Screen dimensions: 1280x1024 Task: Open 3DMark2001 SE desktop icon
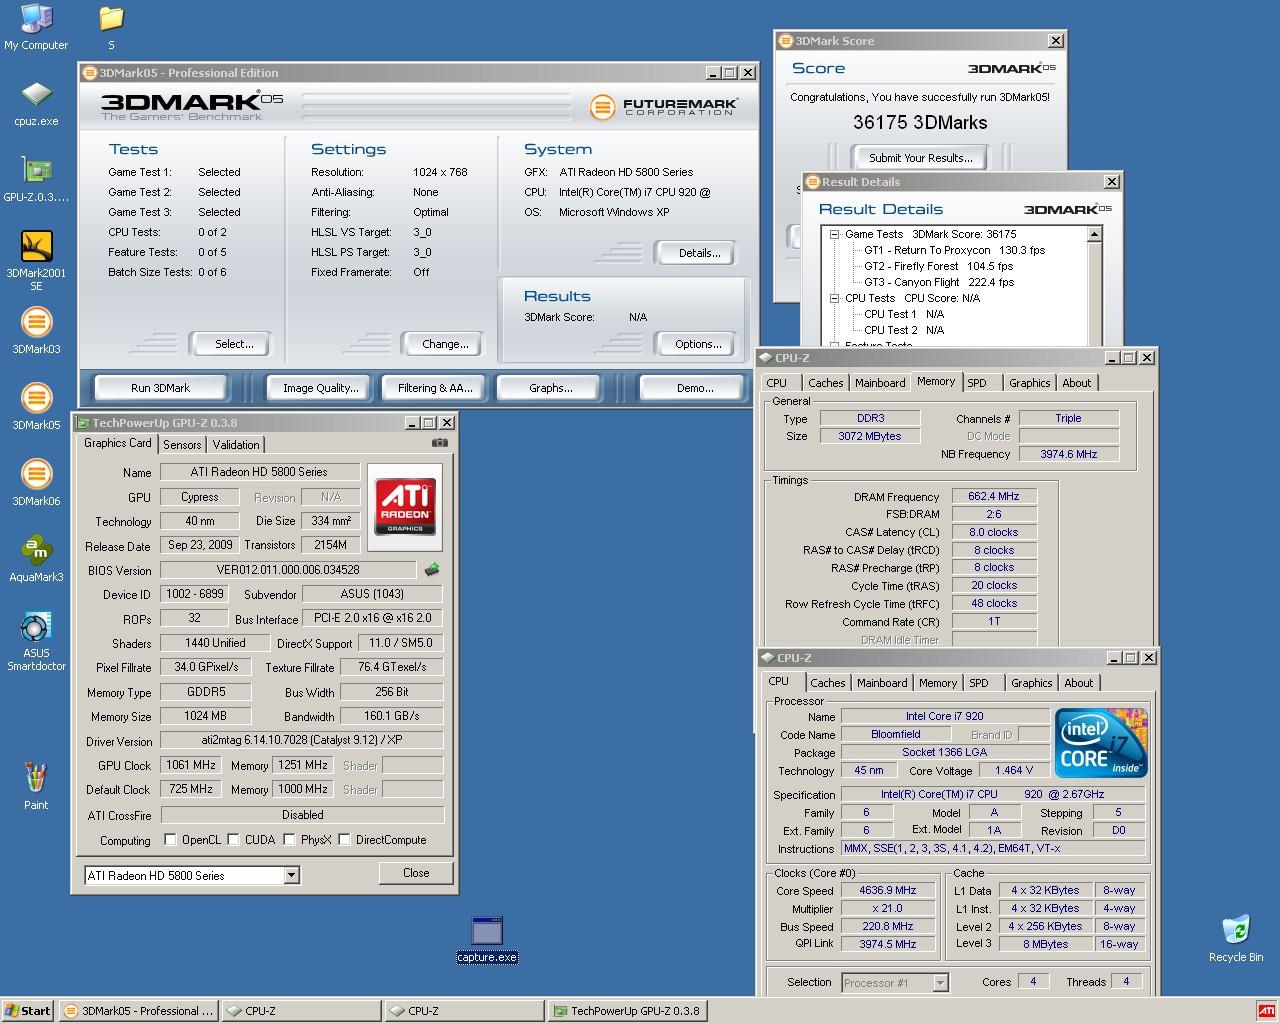(36, 261)
